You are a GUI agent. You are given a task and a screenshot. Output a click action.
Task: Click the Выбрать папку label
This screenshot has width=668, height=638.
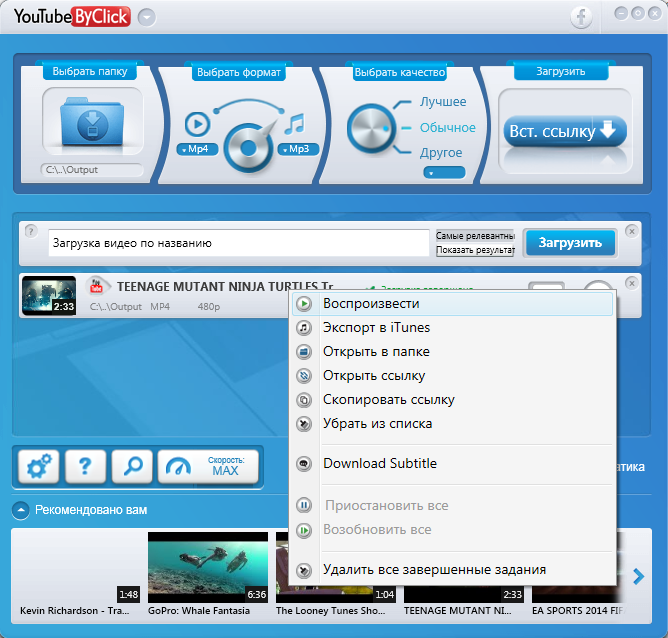[x=90, y=71]
